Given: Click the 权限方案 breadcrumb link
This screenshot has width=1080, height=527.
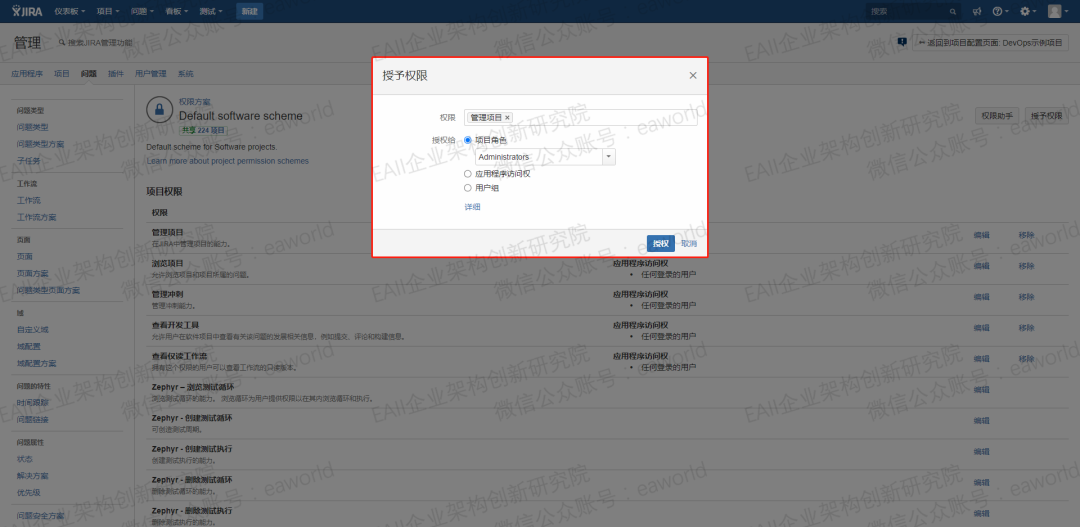Looking at the screenshot, I should pos(195,102).
